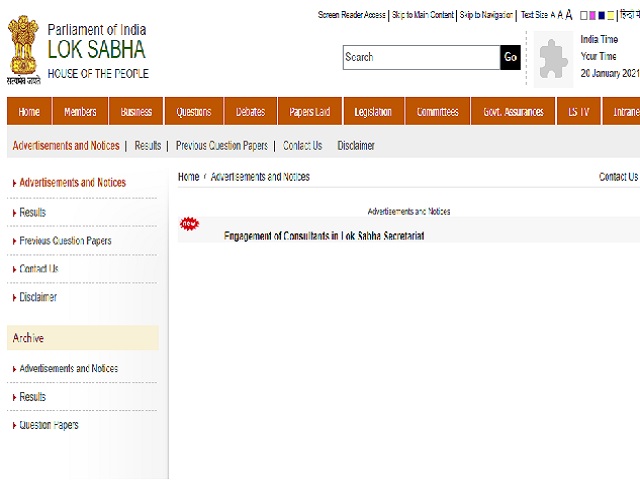Open the LS TV menu tab
The width and height of the screenshot is (640, 480).
pos(579,111)
